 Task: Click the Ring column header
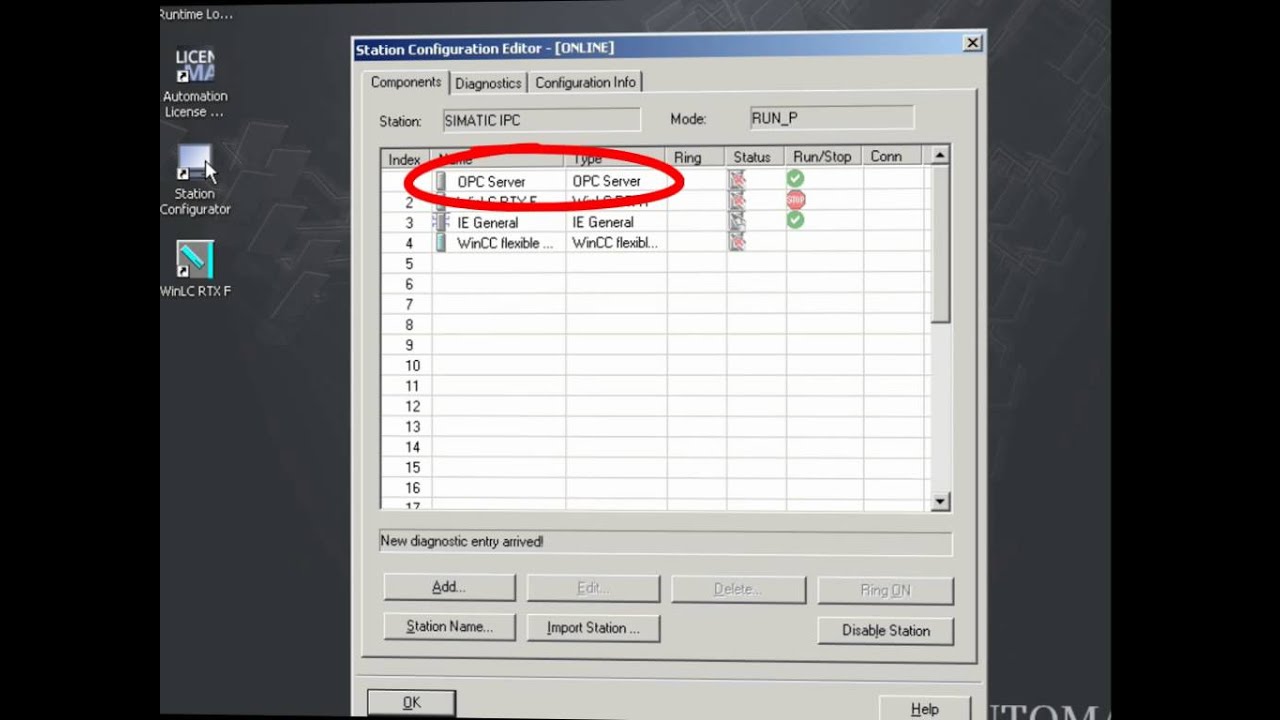(696, 158)
